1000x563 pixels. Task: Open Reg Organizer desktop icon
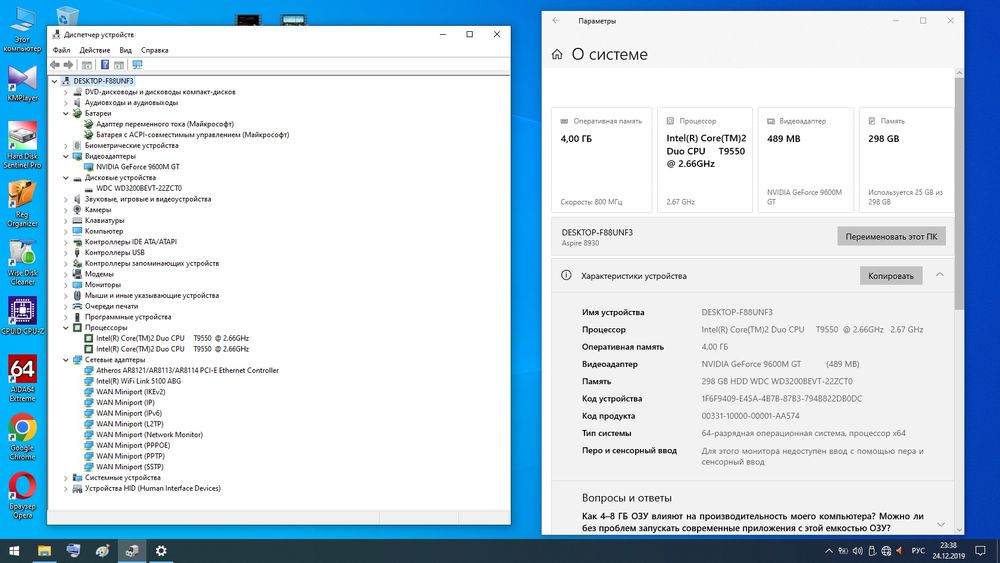[22, 204]
